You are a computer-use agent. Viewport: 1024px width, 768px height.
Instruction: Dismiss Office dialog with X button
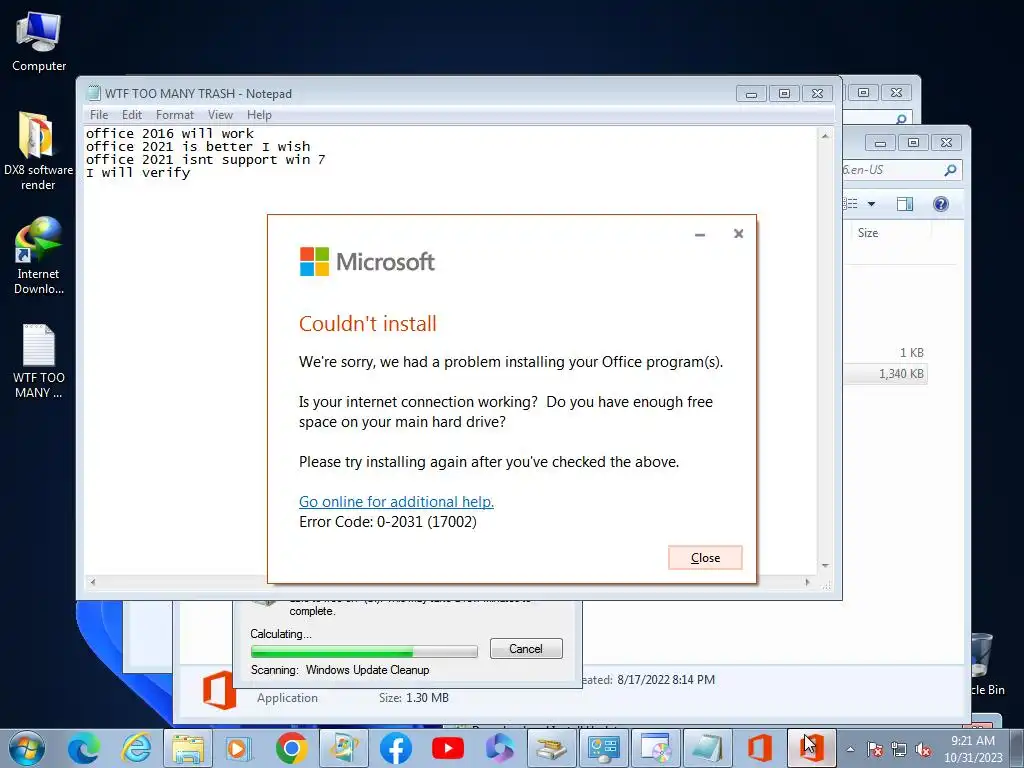(x=739, y=234)
